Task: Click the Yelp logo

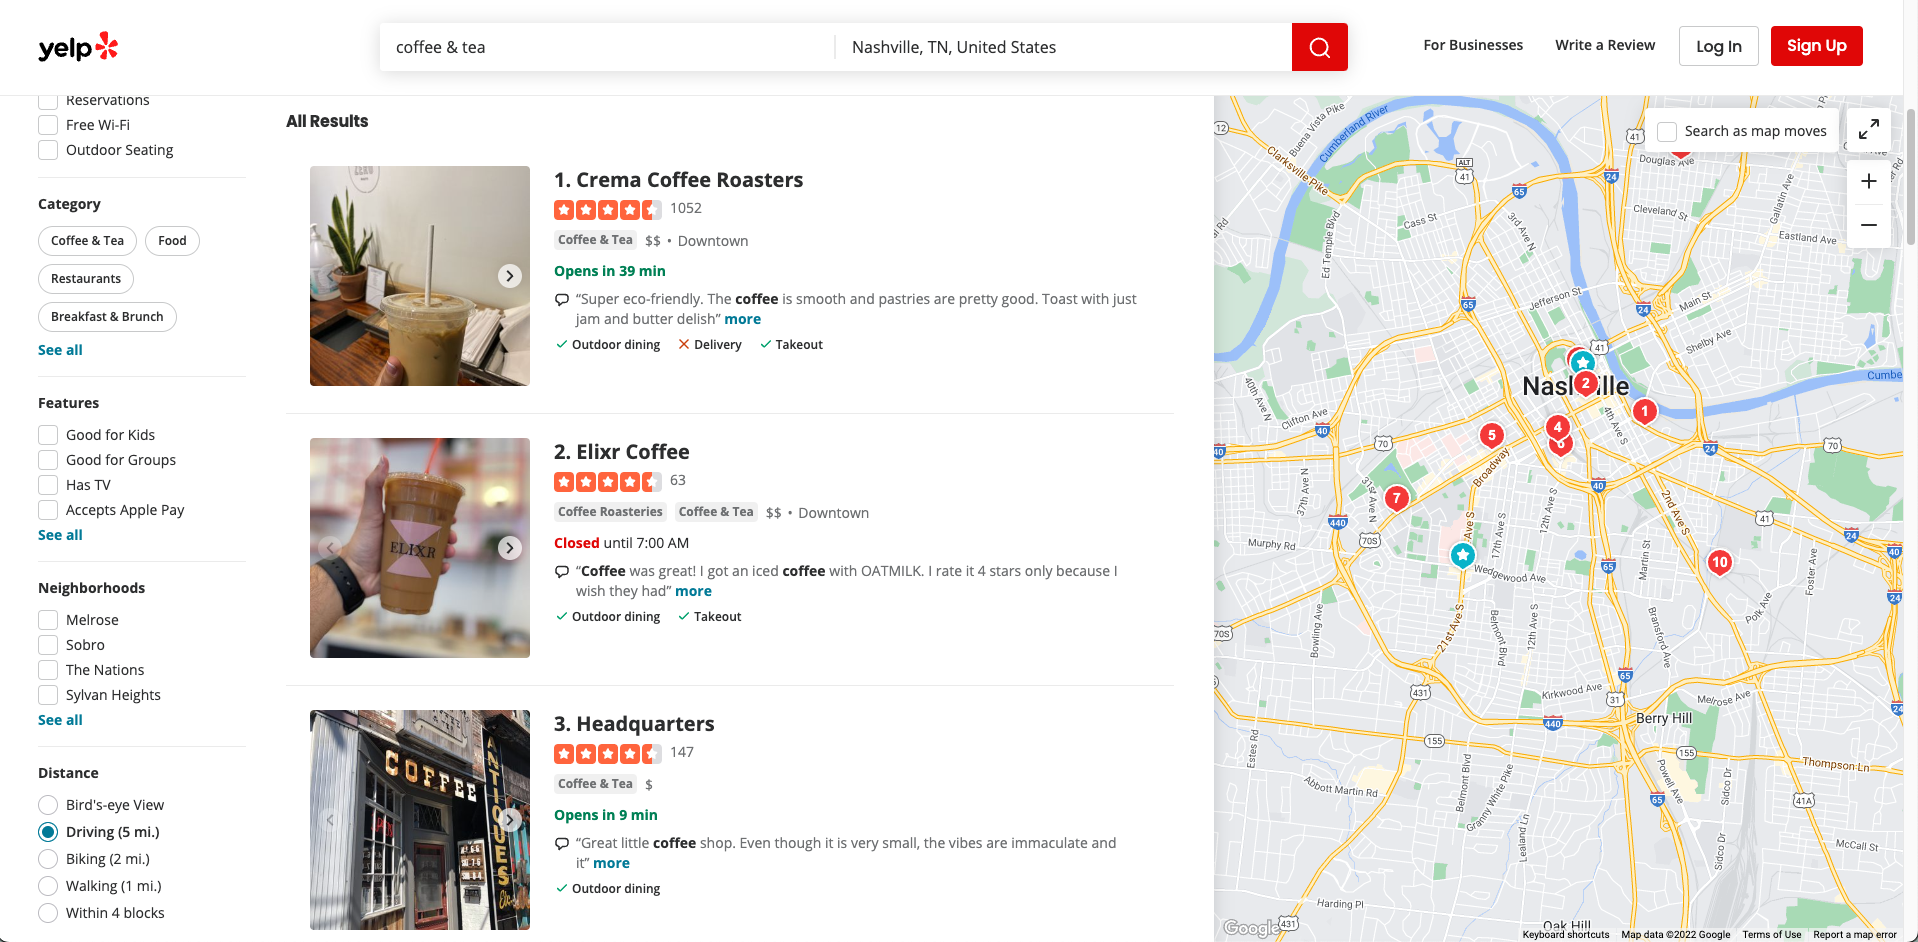Action: click(x=78, y=47)
